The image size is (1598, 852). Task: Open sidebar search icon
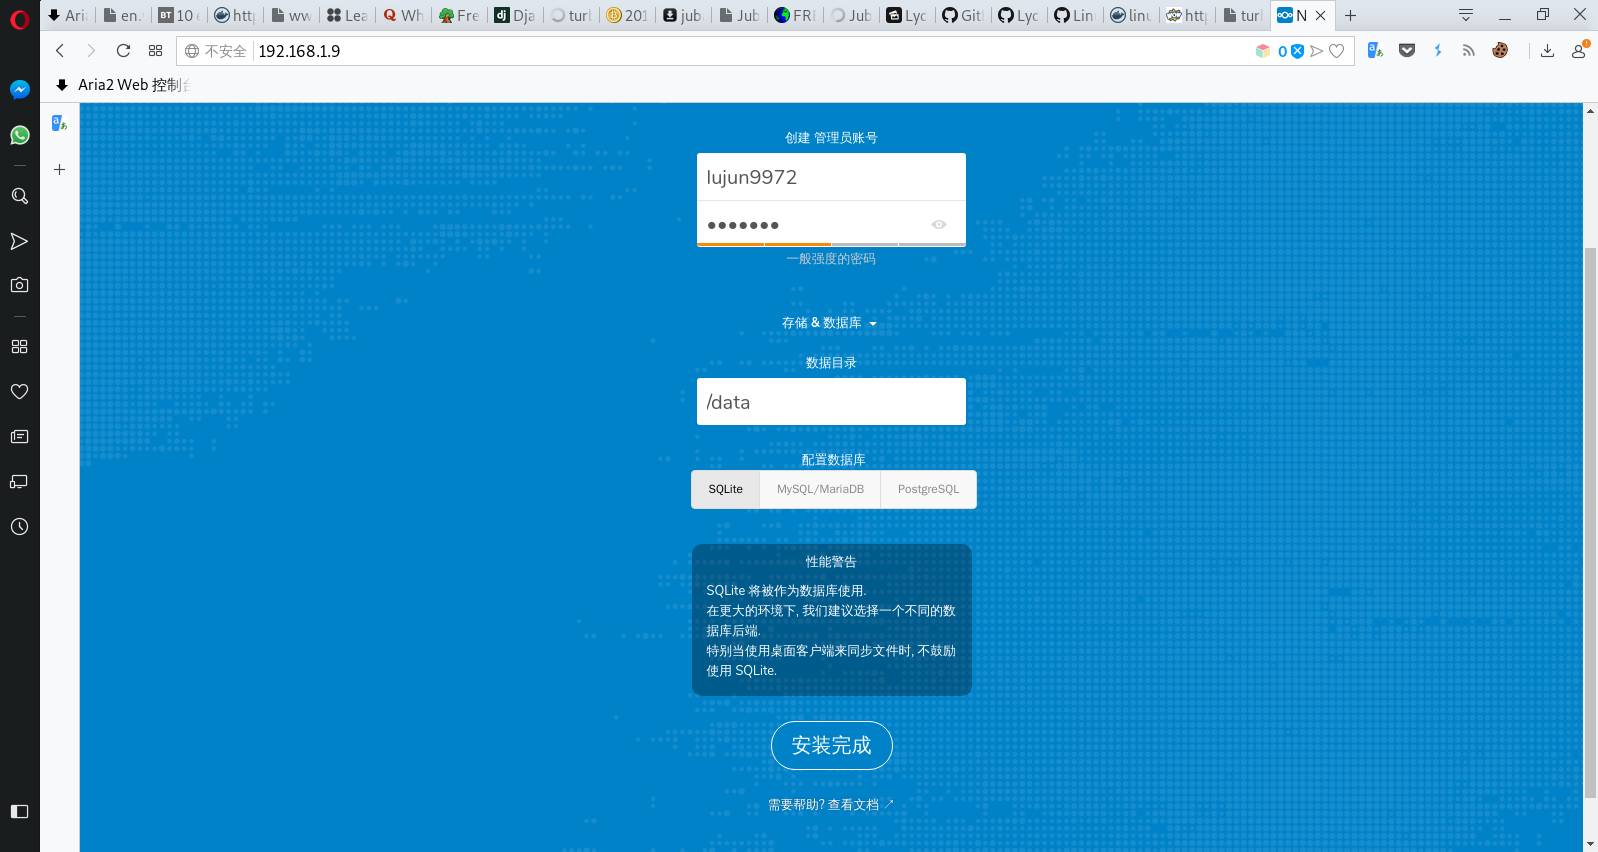pos(20,196)
